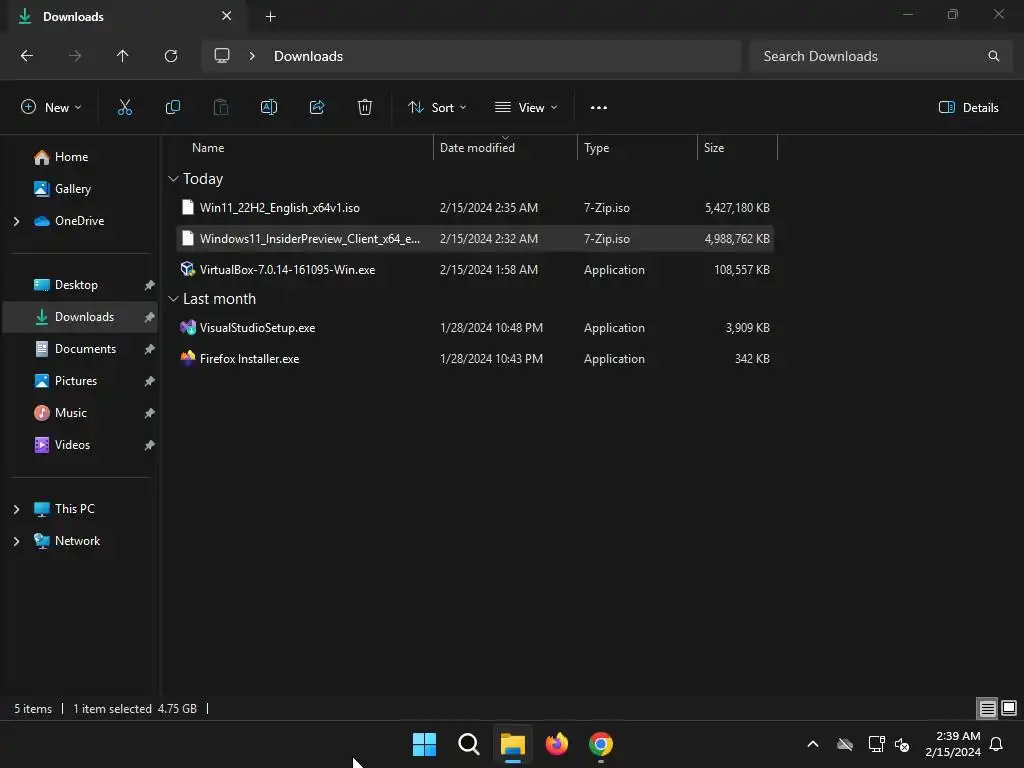Image resolution: width=1024 pixels, height=768 pixels.
Task: Open the Sort dropdown
Action: click(x=437, y=108)
